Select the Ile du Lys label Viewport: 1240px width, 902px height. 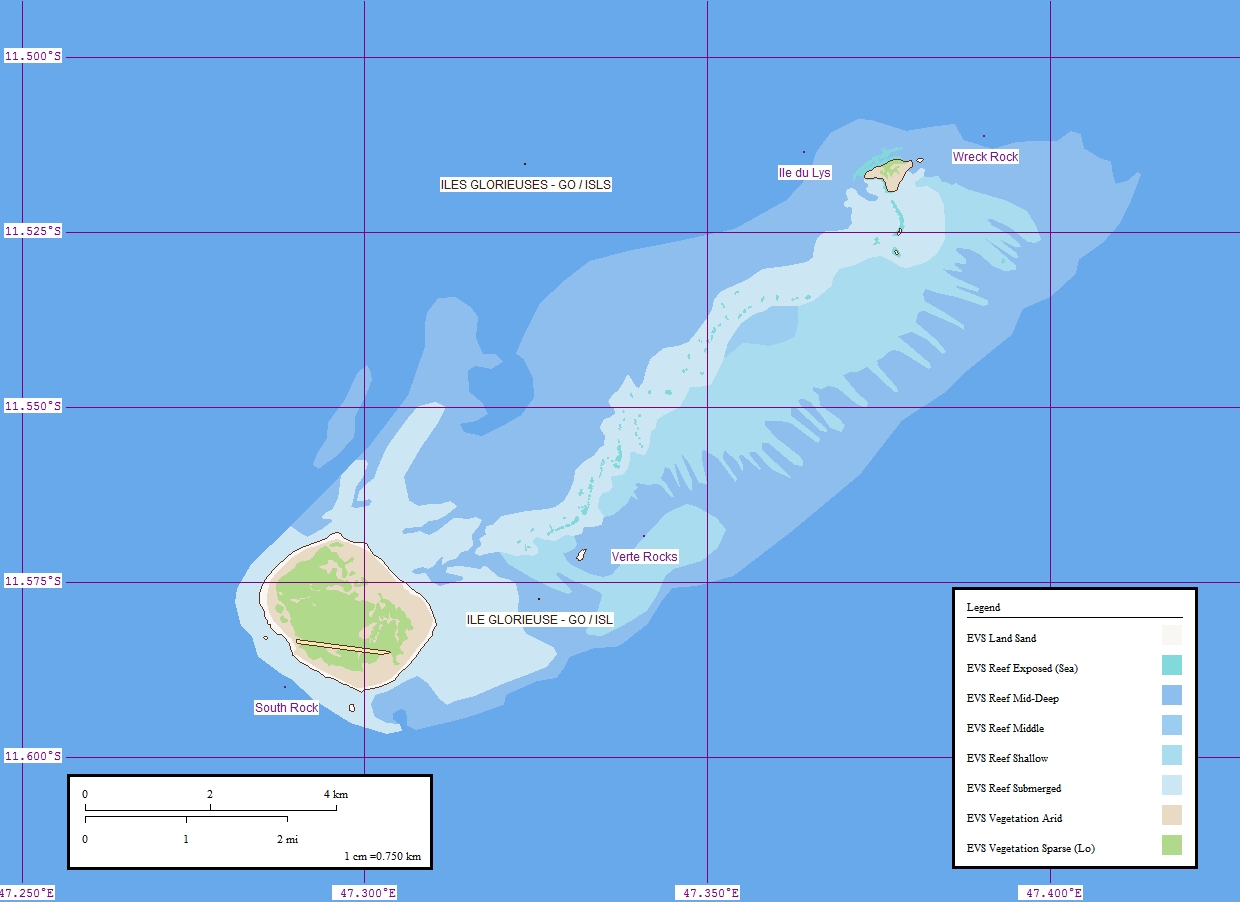(x=805, y=173)
